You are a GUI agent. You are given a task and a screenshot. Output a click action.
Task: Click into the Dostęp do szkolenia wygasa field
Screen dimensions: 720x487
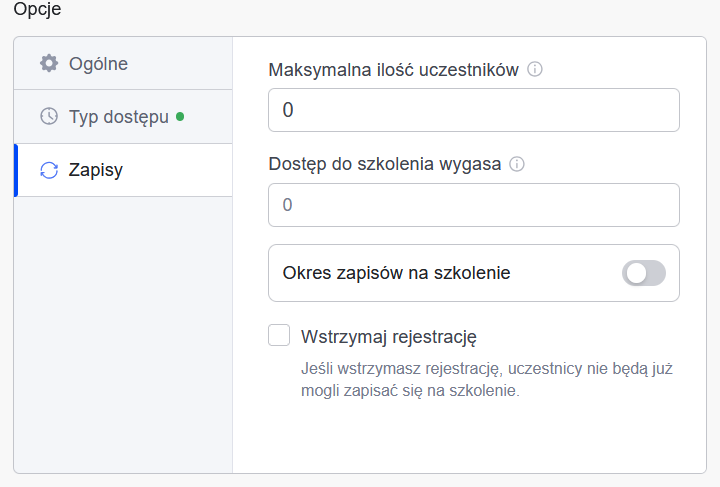(x=473, y=205)
